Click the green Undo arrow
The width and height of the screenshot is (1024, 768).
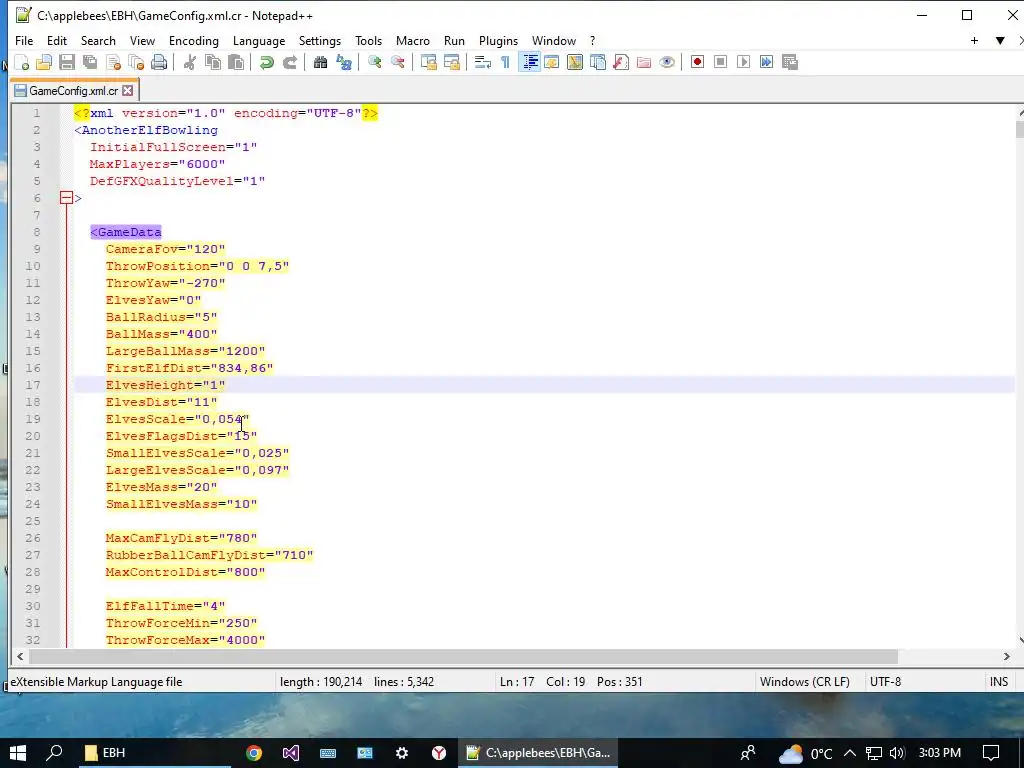(x=266, y=62)
